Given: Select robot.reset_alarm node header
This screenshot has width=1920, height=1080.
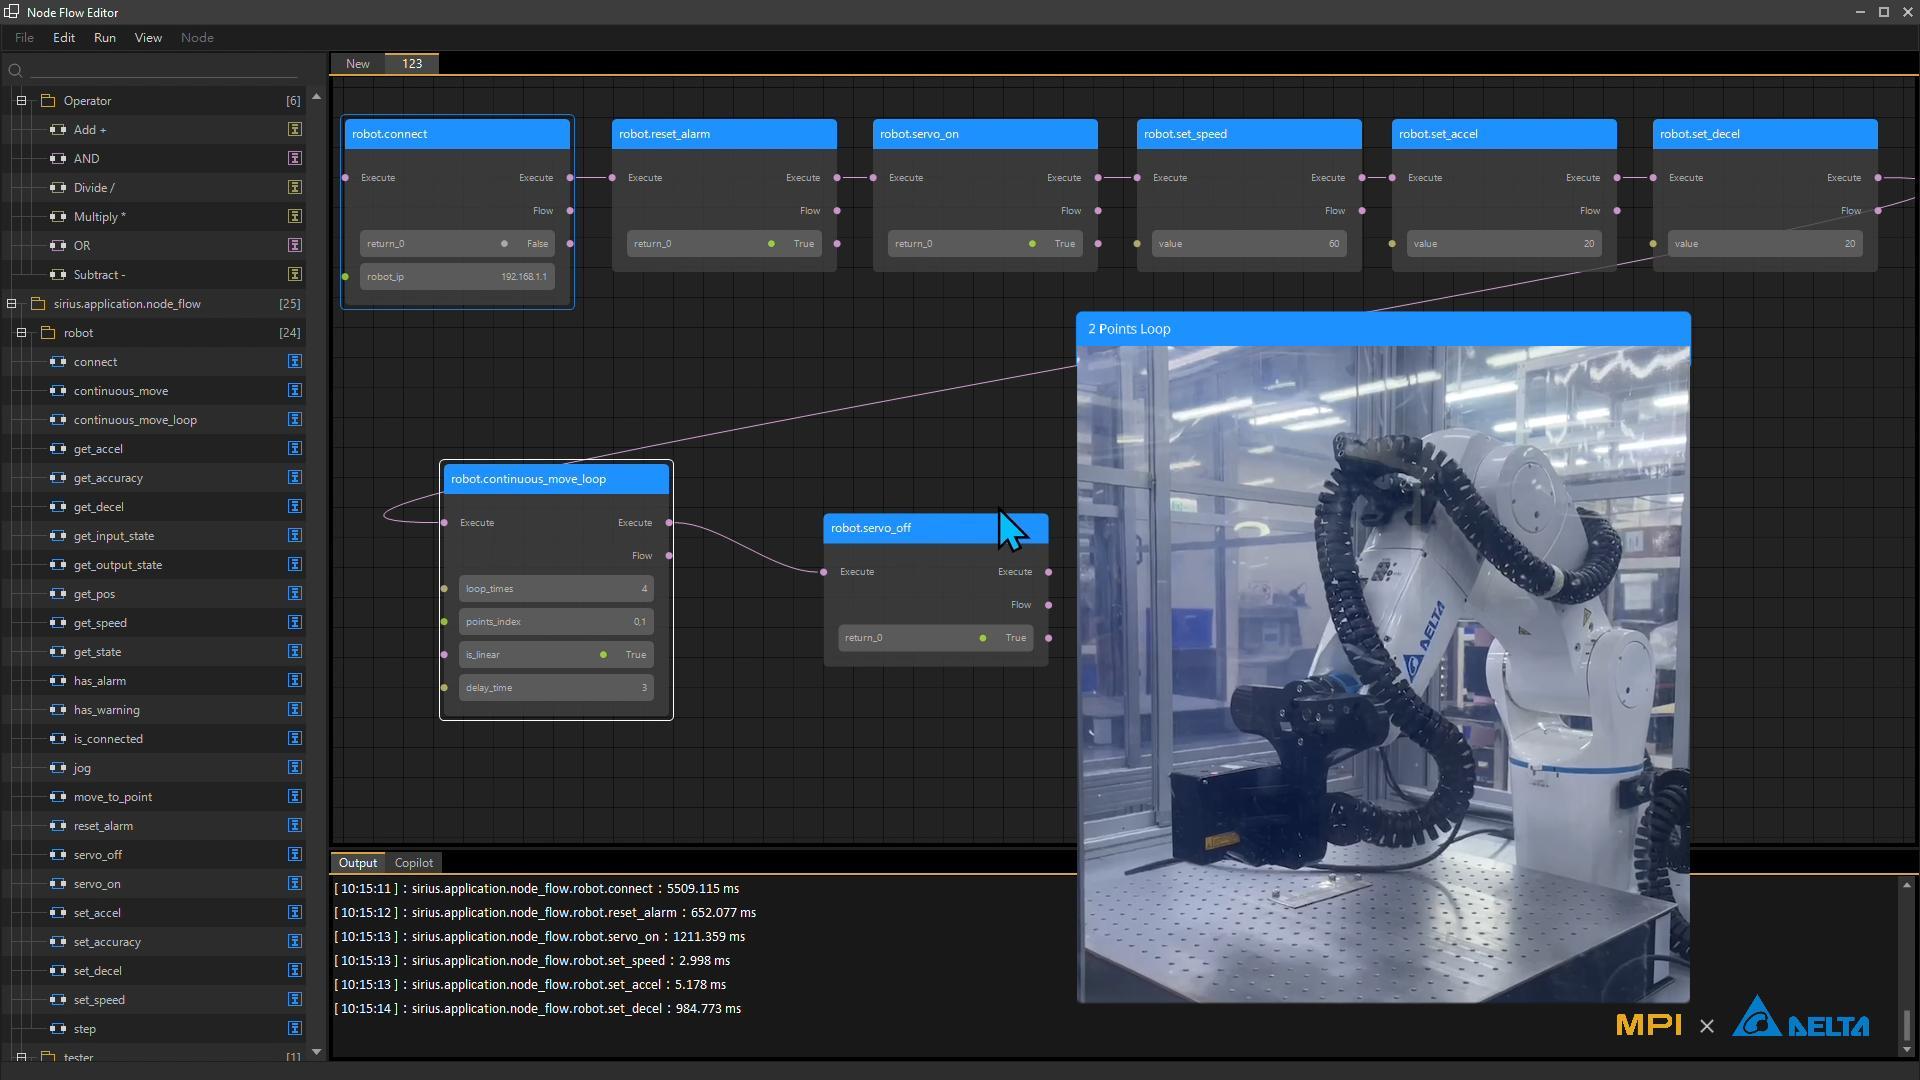Looking at the screenshot, I should 724,134.
